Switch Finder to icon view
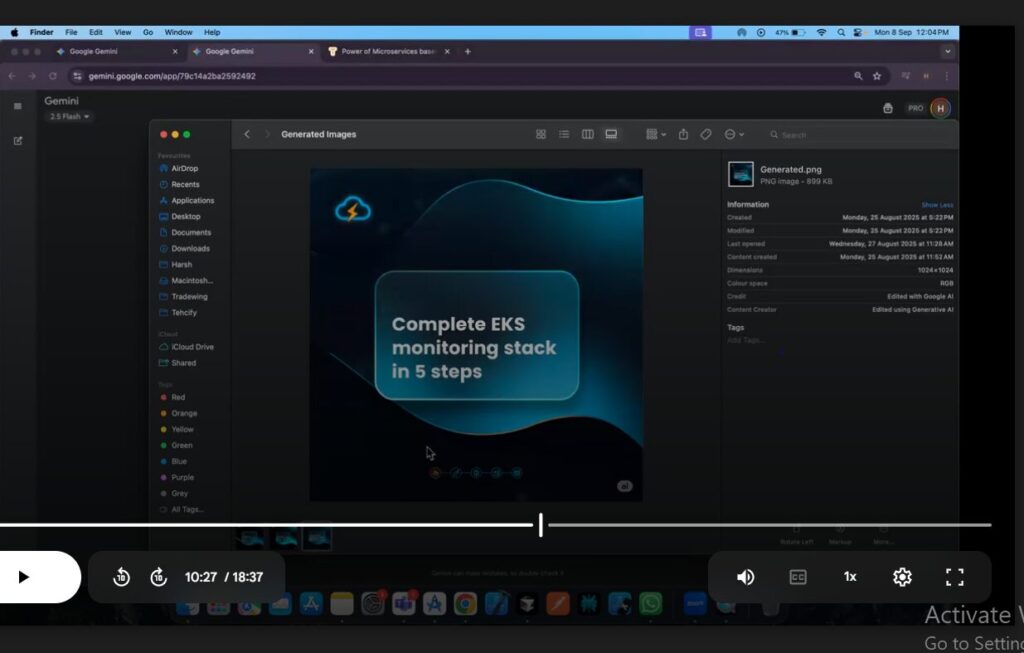The image size is (1024, 653). 541,134
